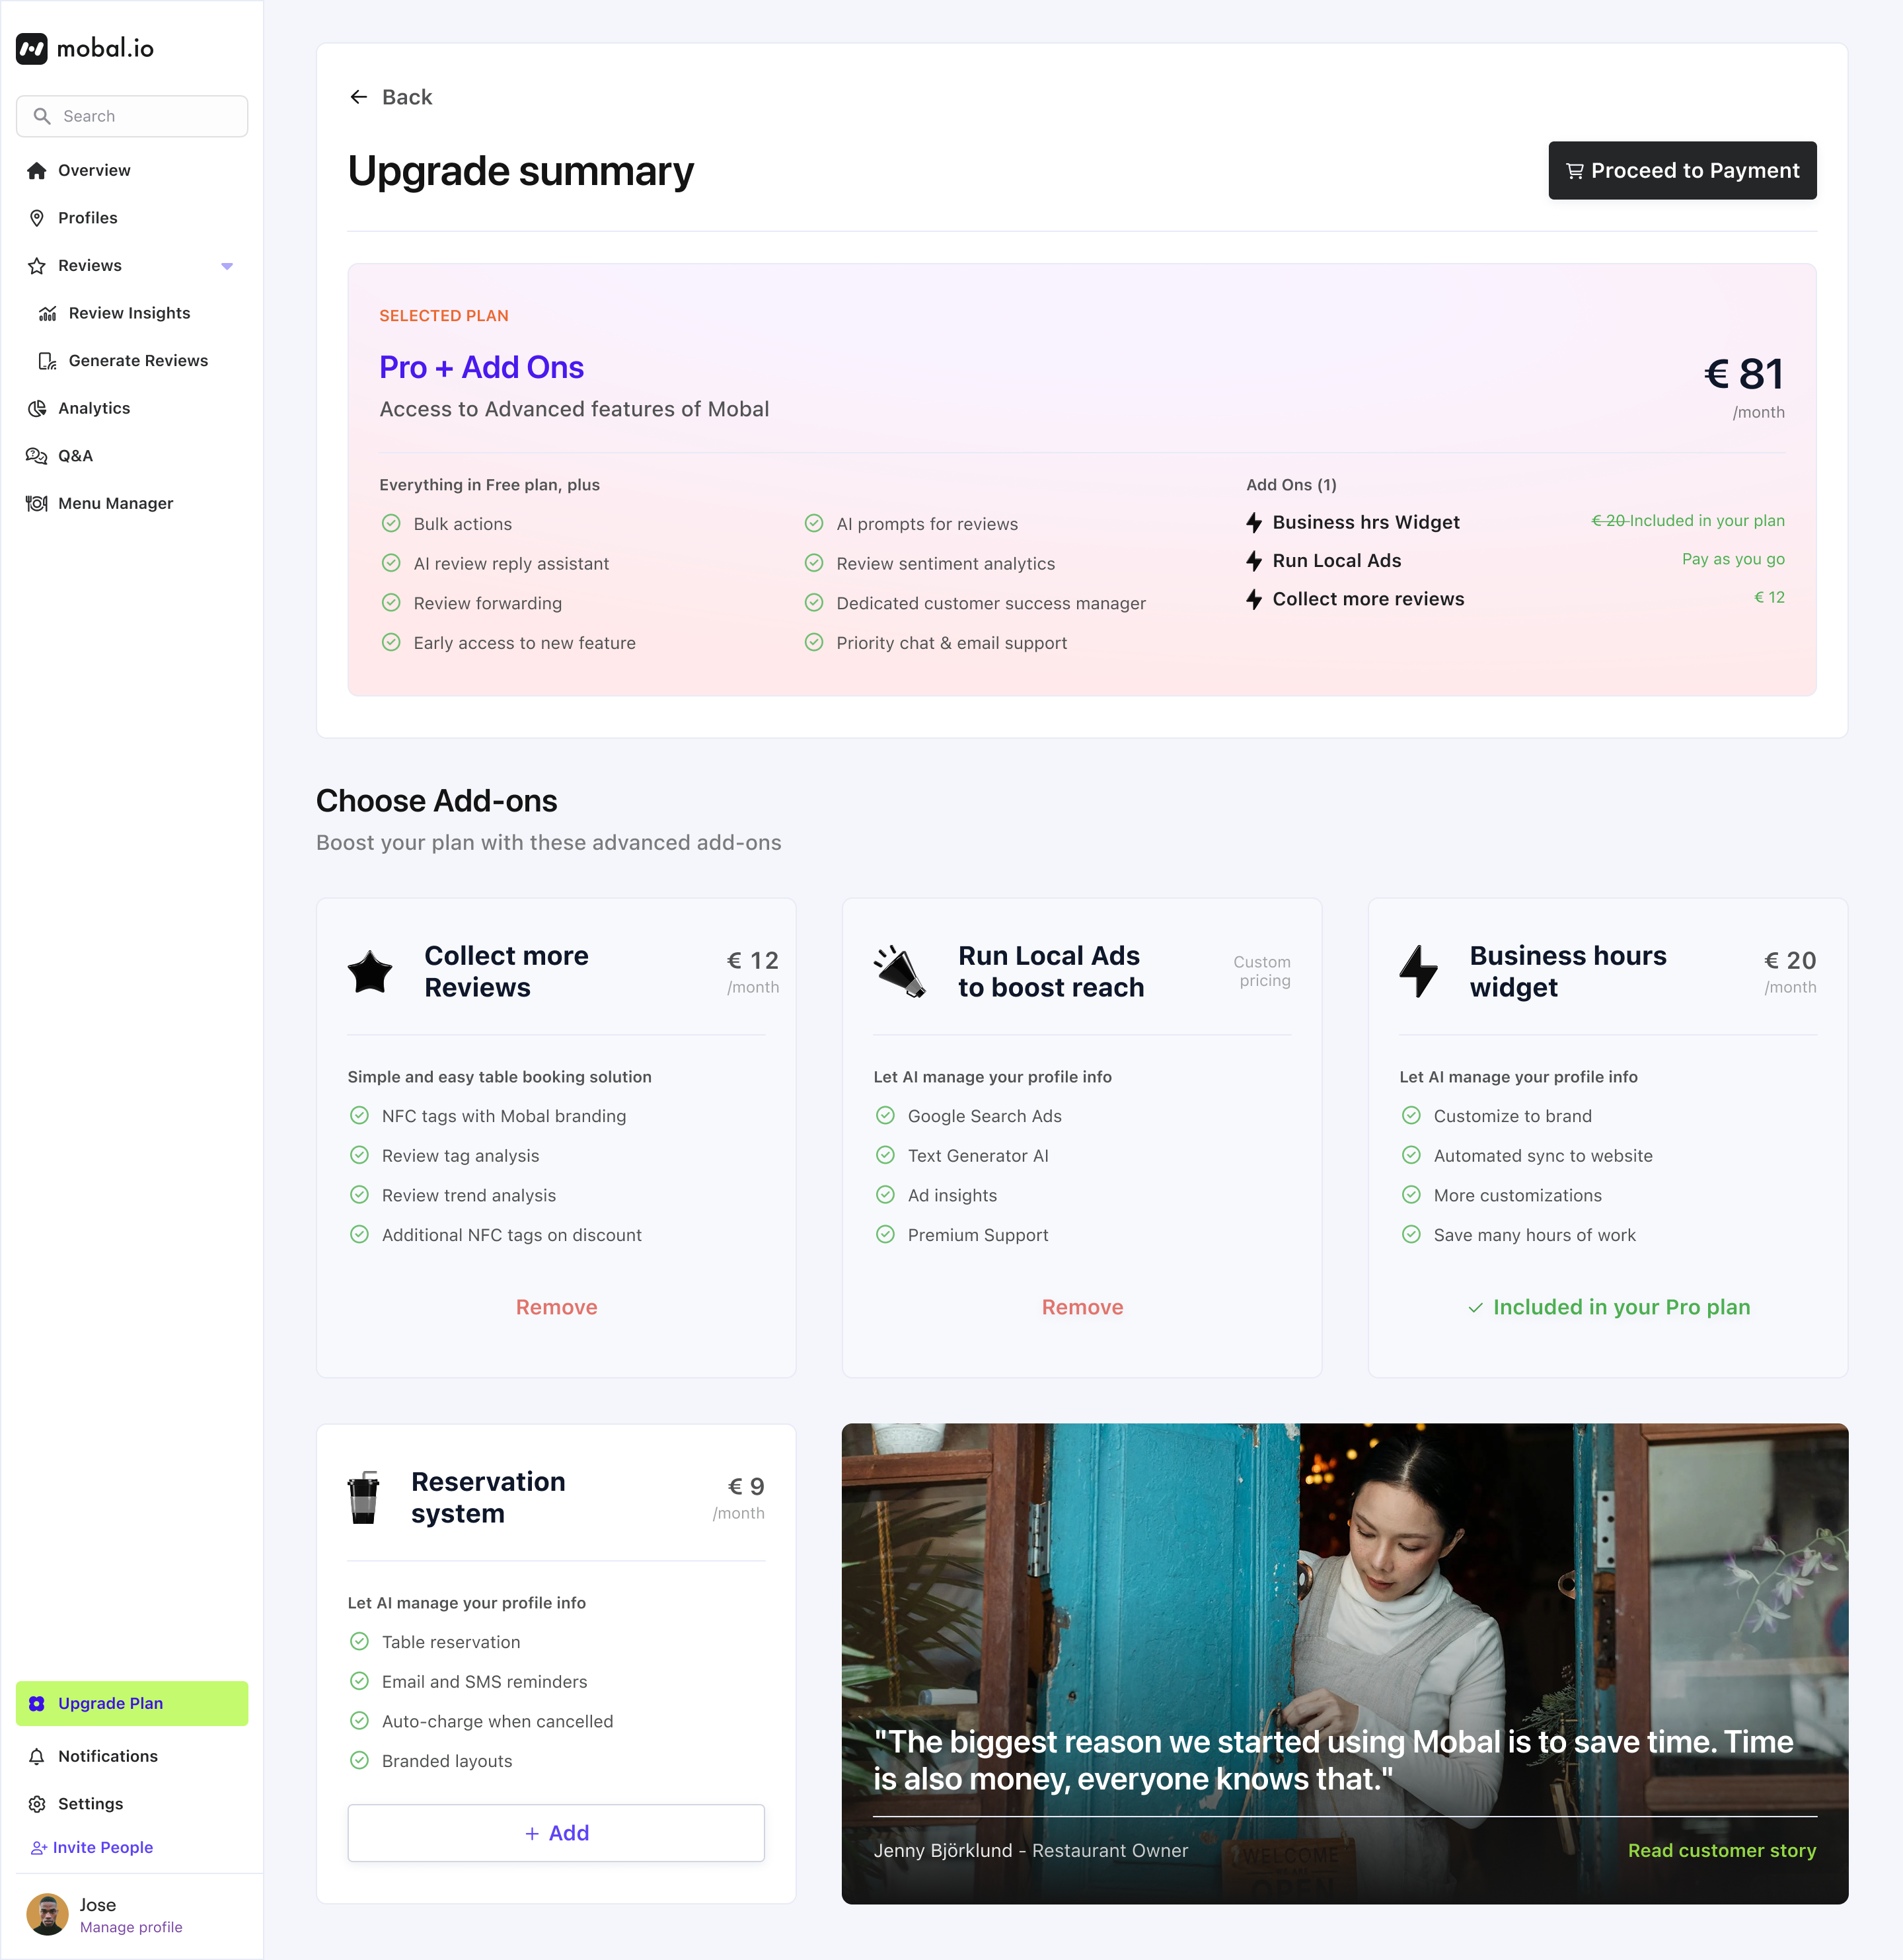
Task: Click the Upgrade Plan badge icon
Action: [x=37, y=1703]
